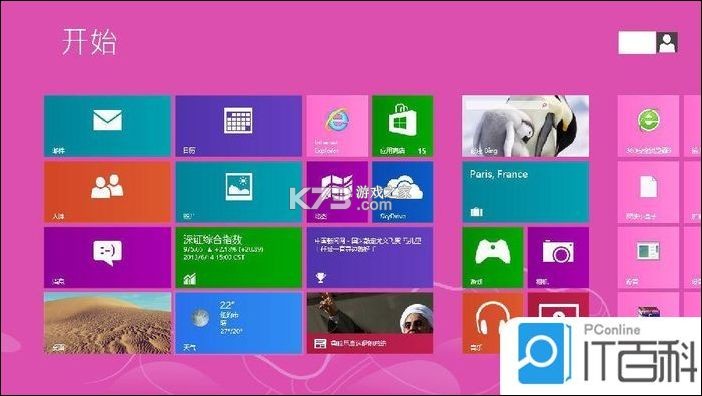Open the Photos tile
Image resolution: width=702 pixels, height=396 pixels.
pyautogui.click(x=238, y=192)
